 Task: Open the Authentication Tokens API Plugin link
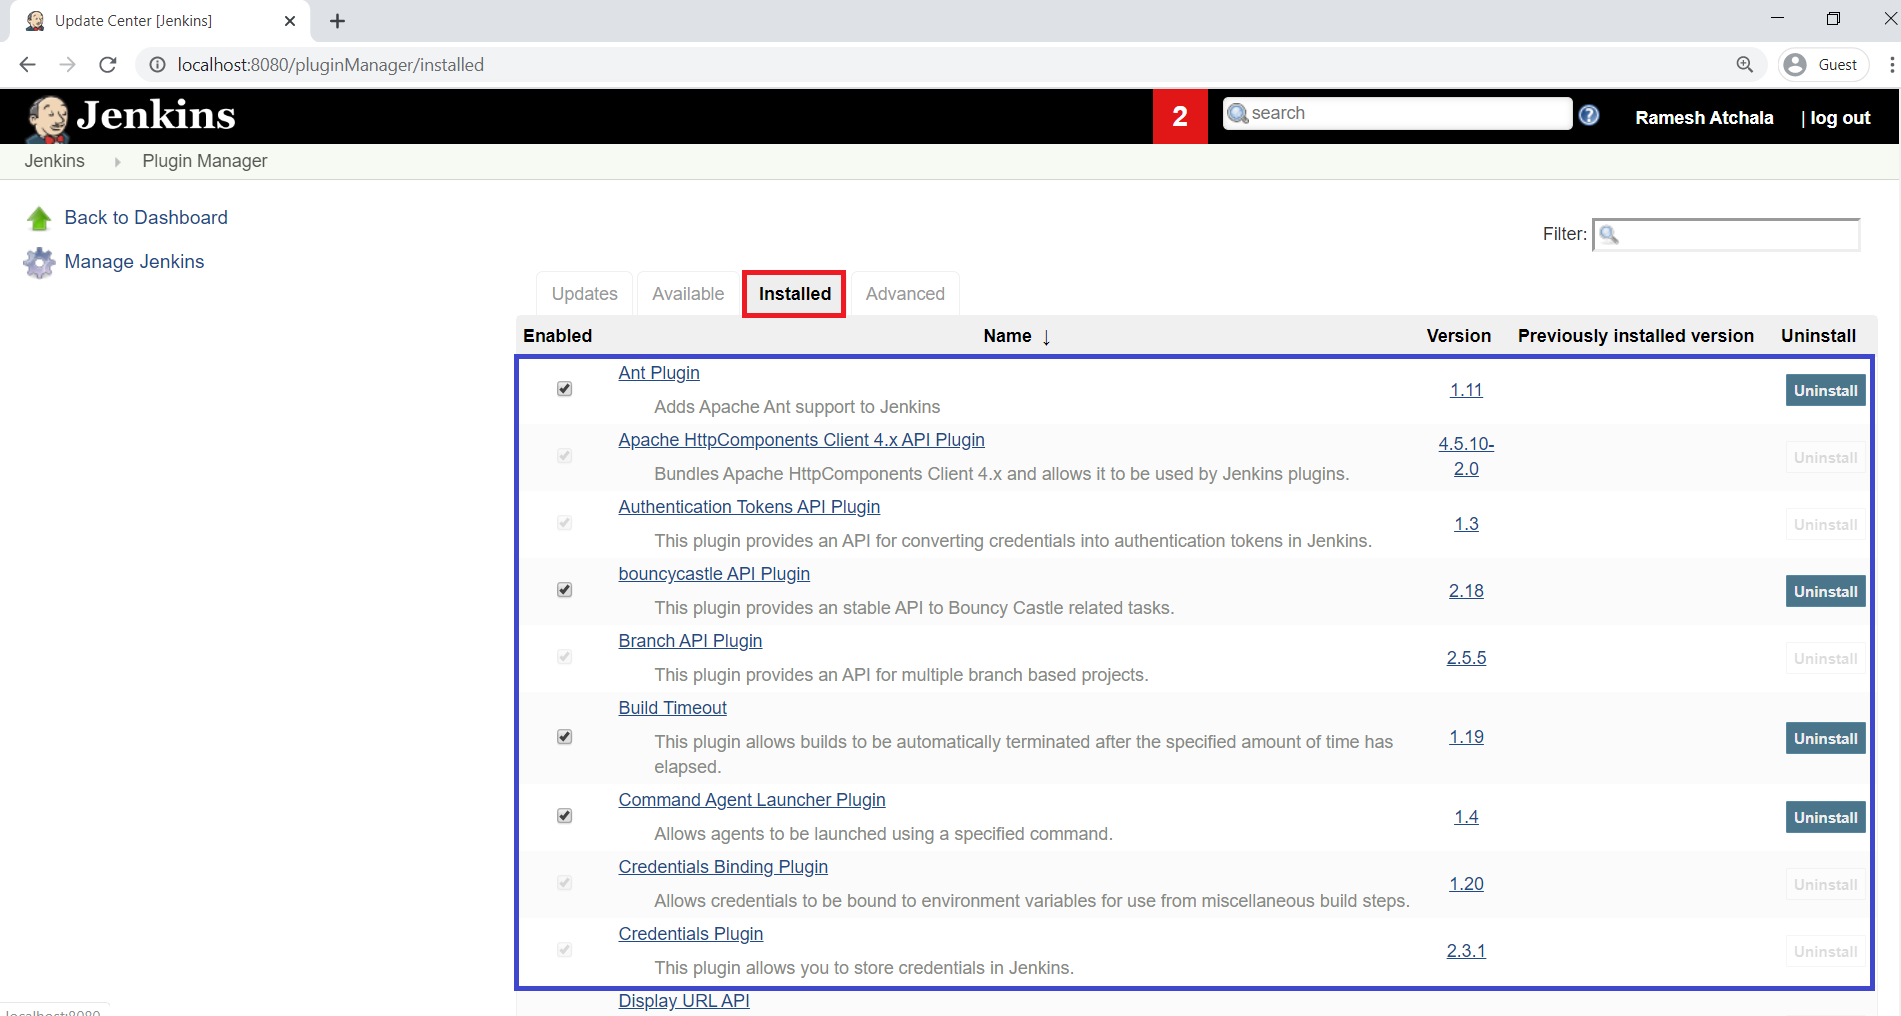749,507
